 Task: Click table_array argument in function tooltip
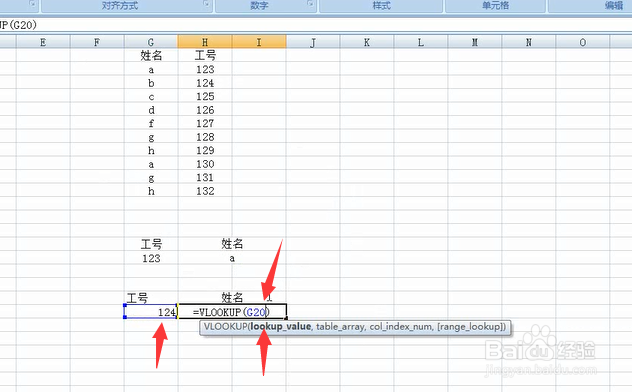point(341,327)
